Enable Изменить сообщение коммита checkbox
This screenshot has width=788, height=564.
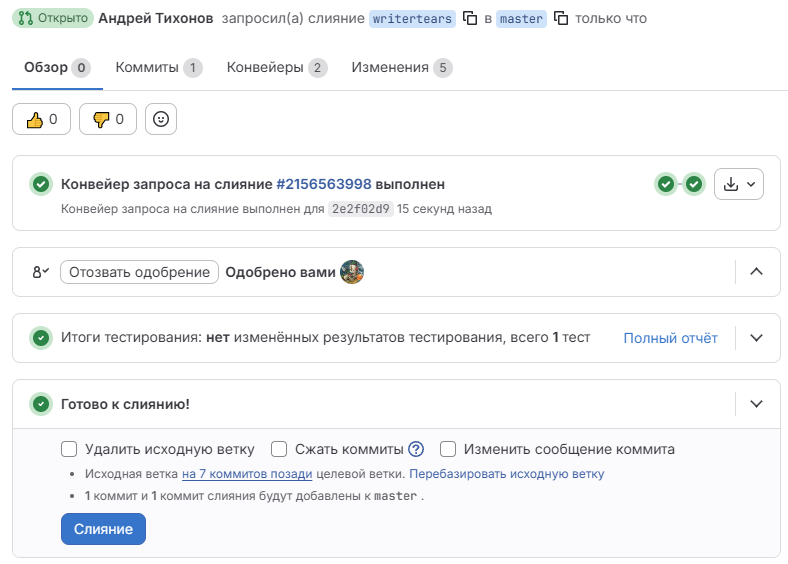(x=448, y=449)
